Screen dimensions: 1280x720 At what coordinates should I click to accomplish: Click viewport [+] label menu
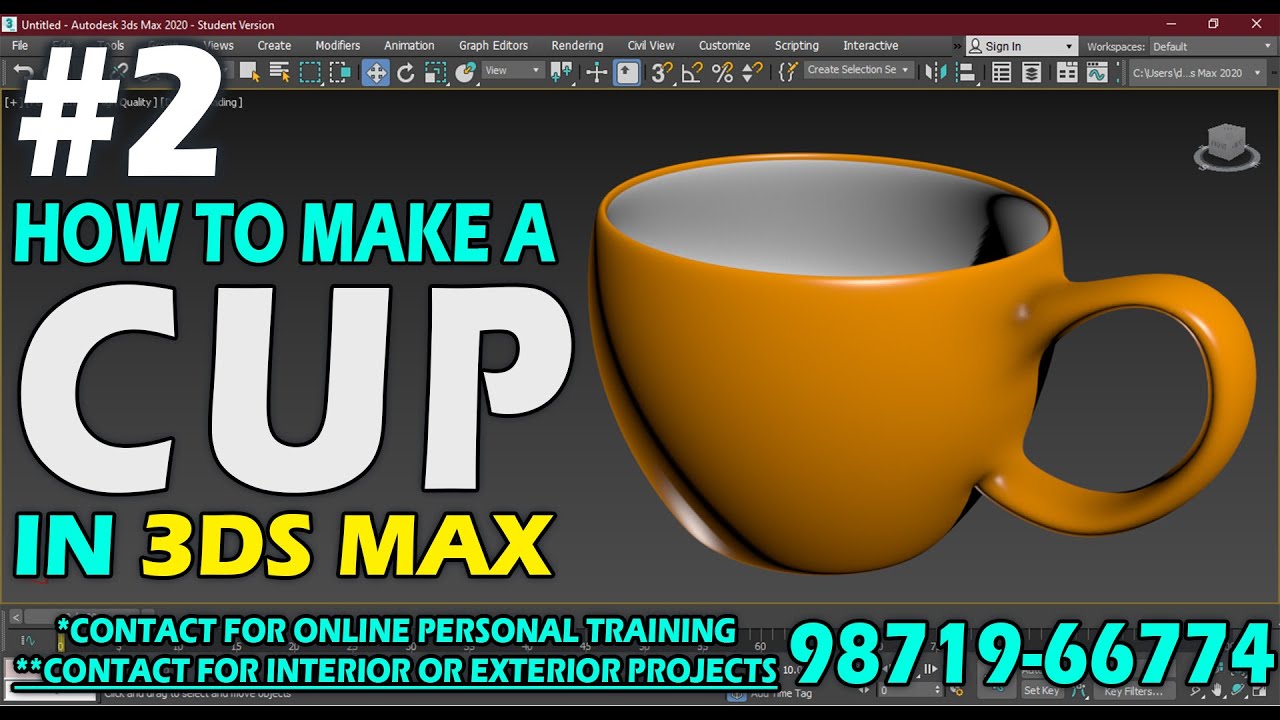tap(12, 102)
